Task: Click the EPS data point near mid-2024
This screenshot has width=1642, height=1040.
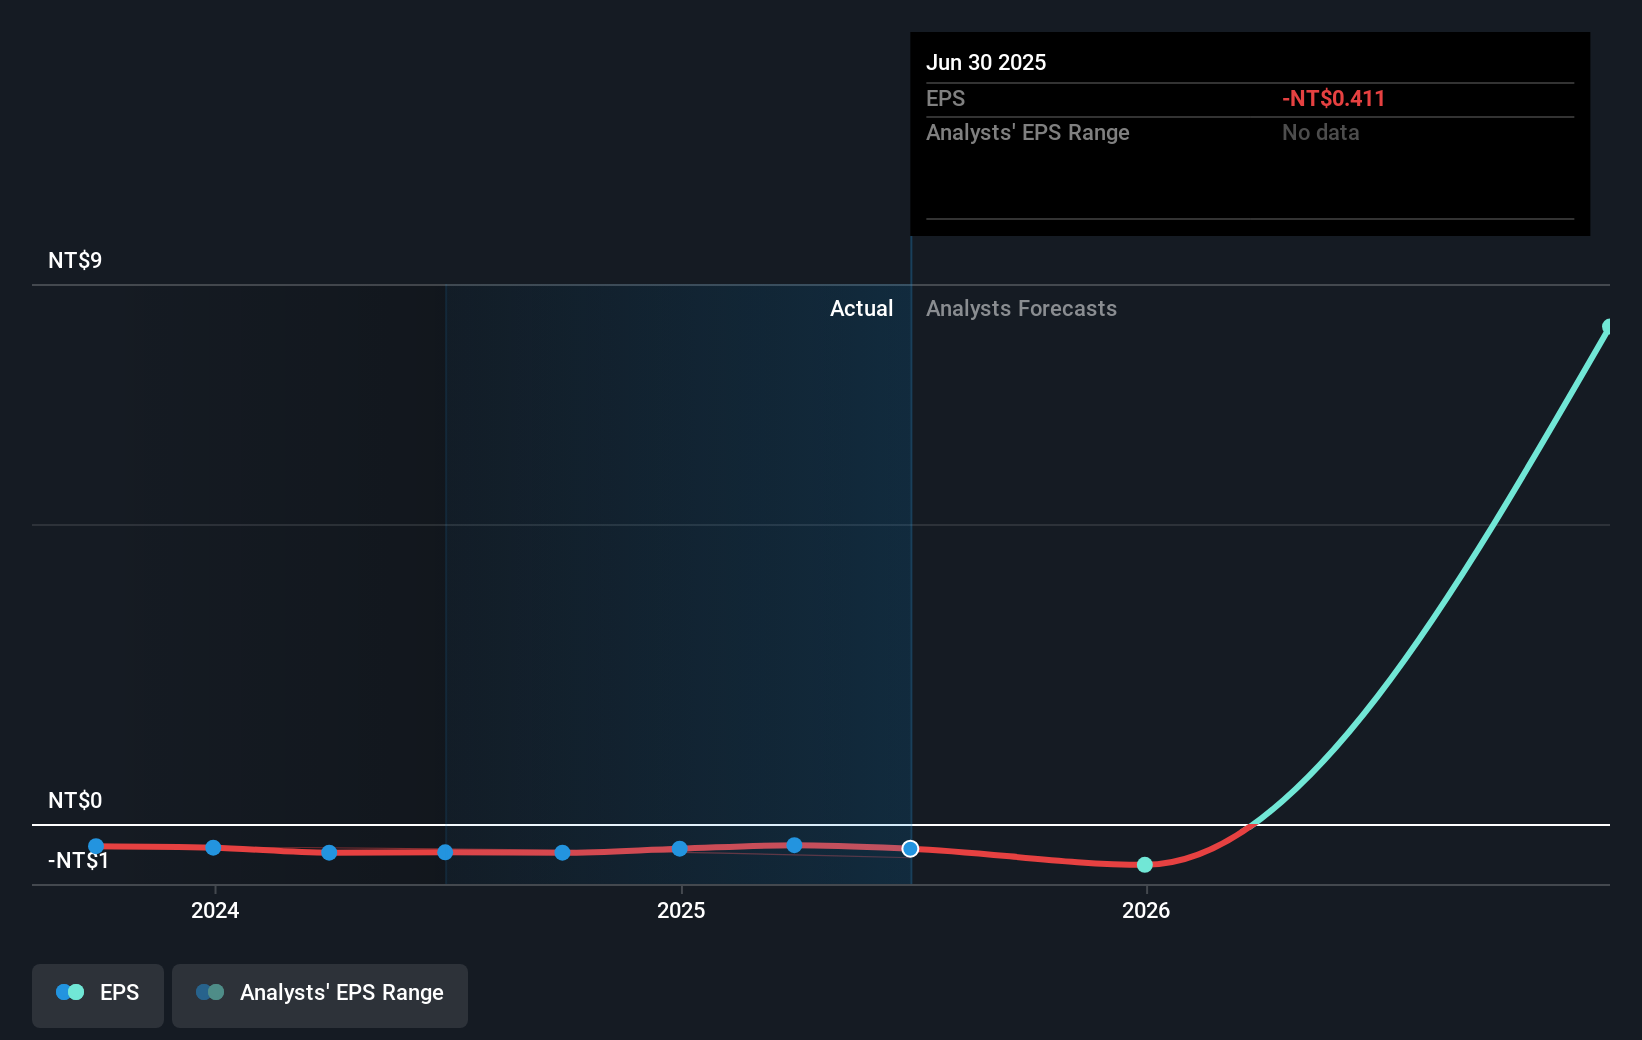Action: (x=445, y=852)
